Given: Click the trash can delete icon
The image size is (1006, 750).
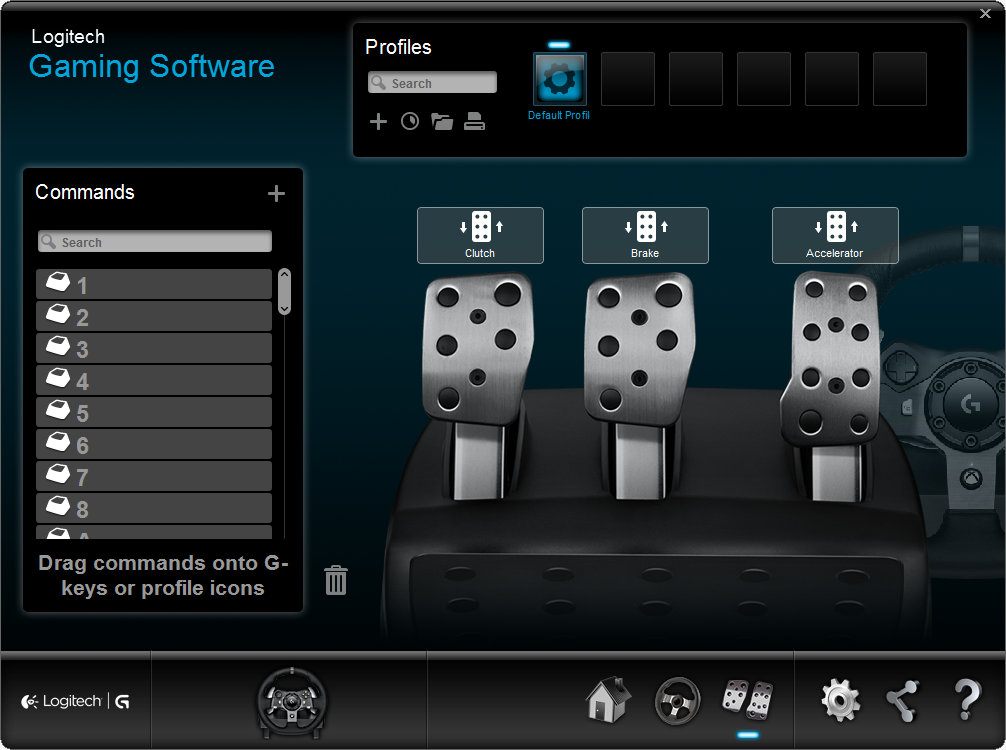Looking at the screenshot, I should (336, 580).
